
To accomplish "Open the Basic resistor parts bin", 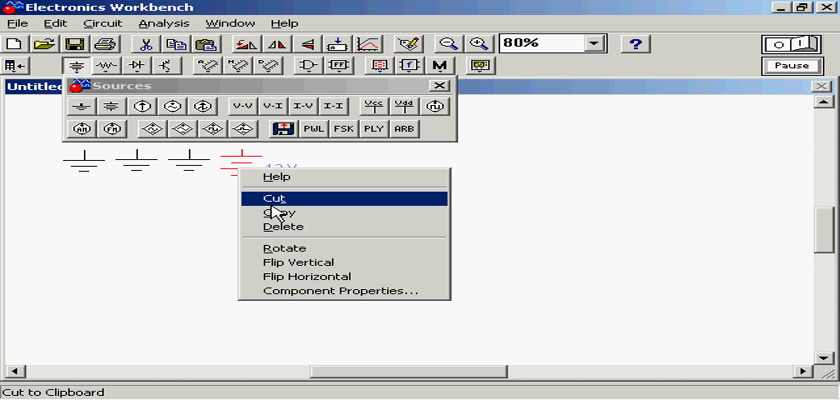I will point(107,66).
